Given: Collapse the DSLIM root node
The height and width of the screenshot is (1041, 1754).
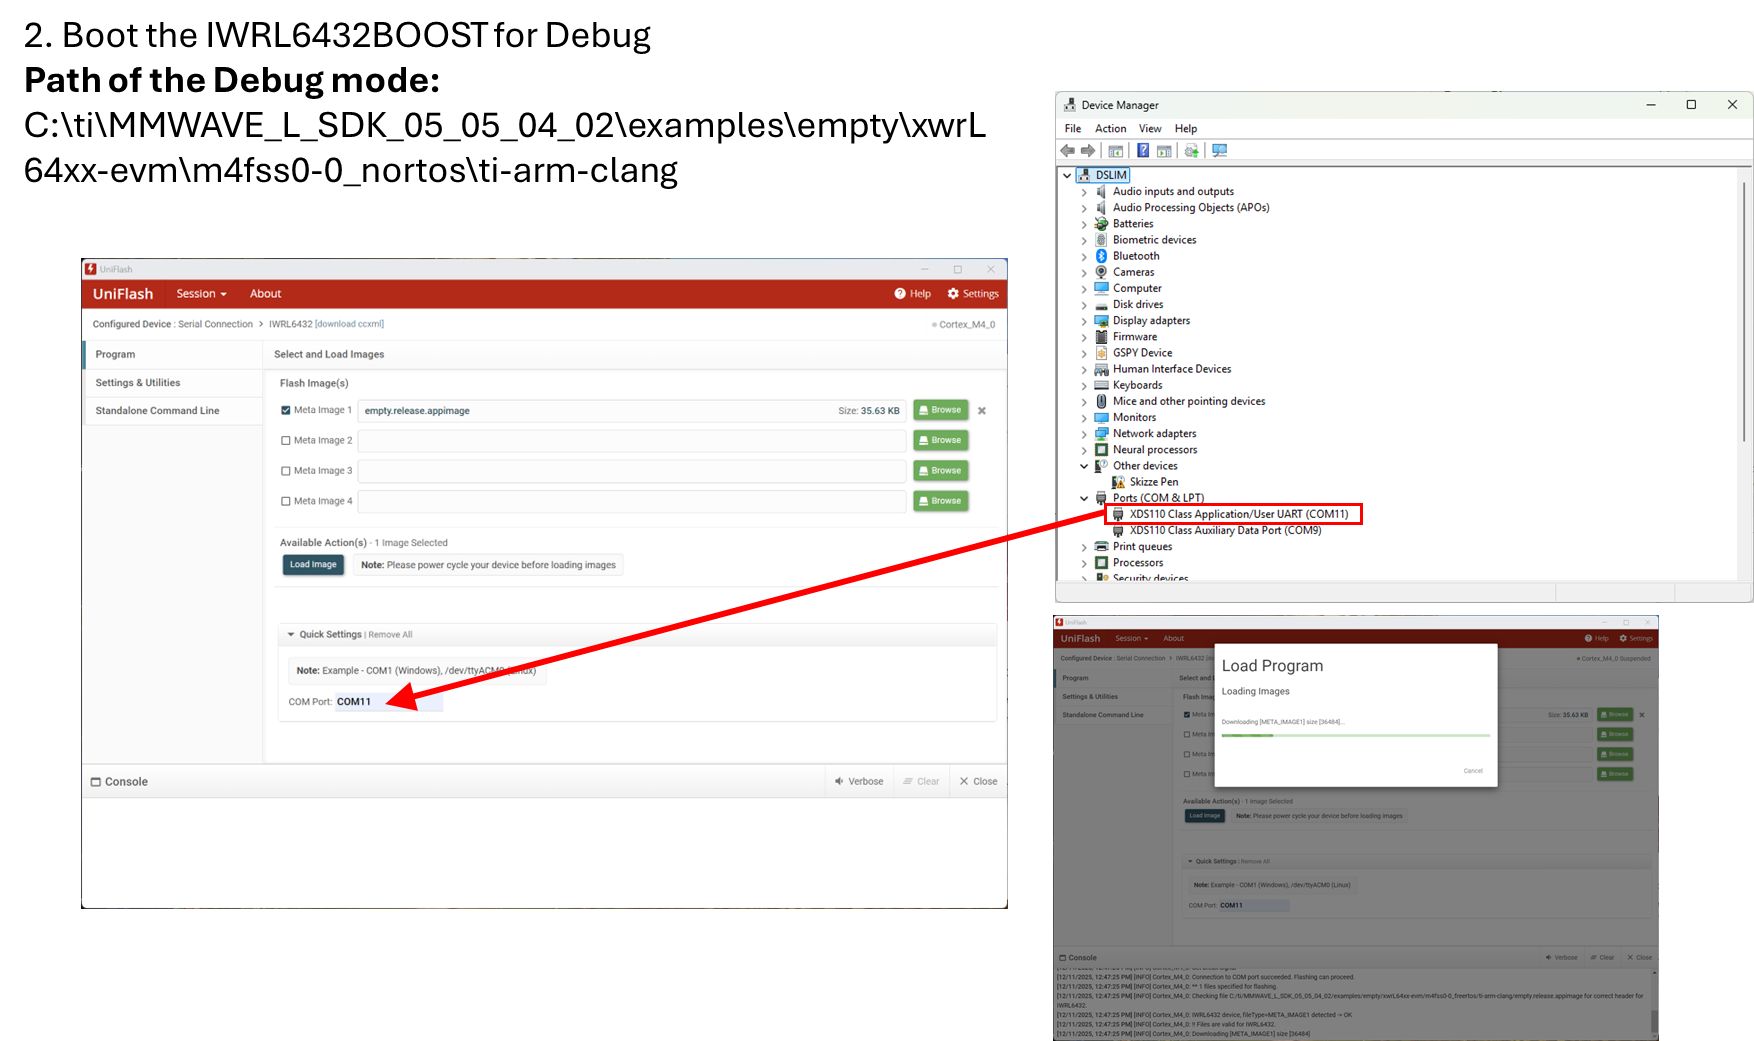Looking at the screenshot, I should [x=1067, y=175].
